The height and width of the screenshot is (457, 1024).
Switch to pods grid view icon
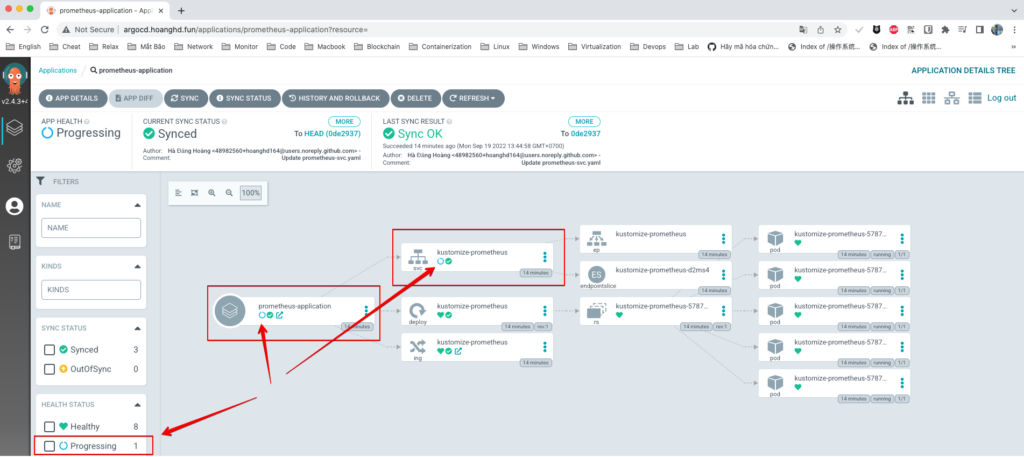click(x=929, y=98)
